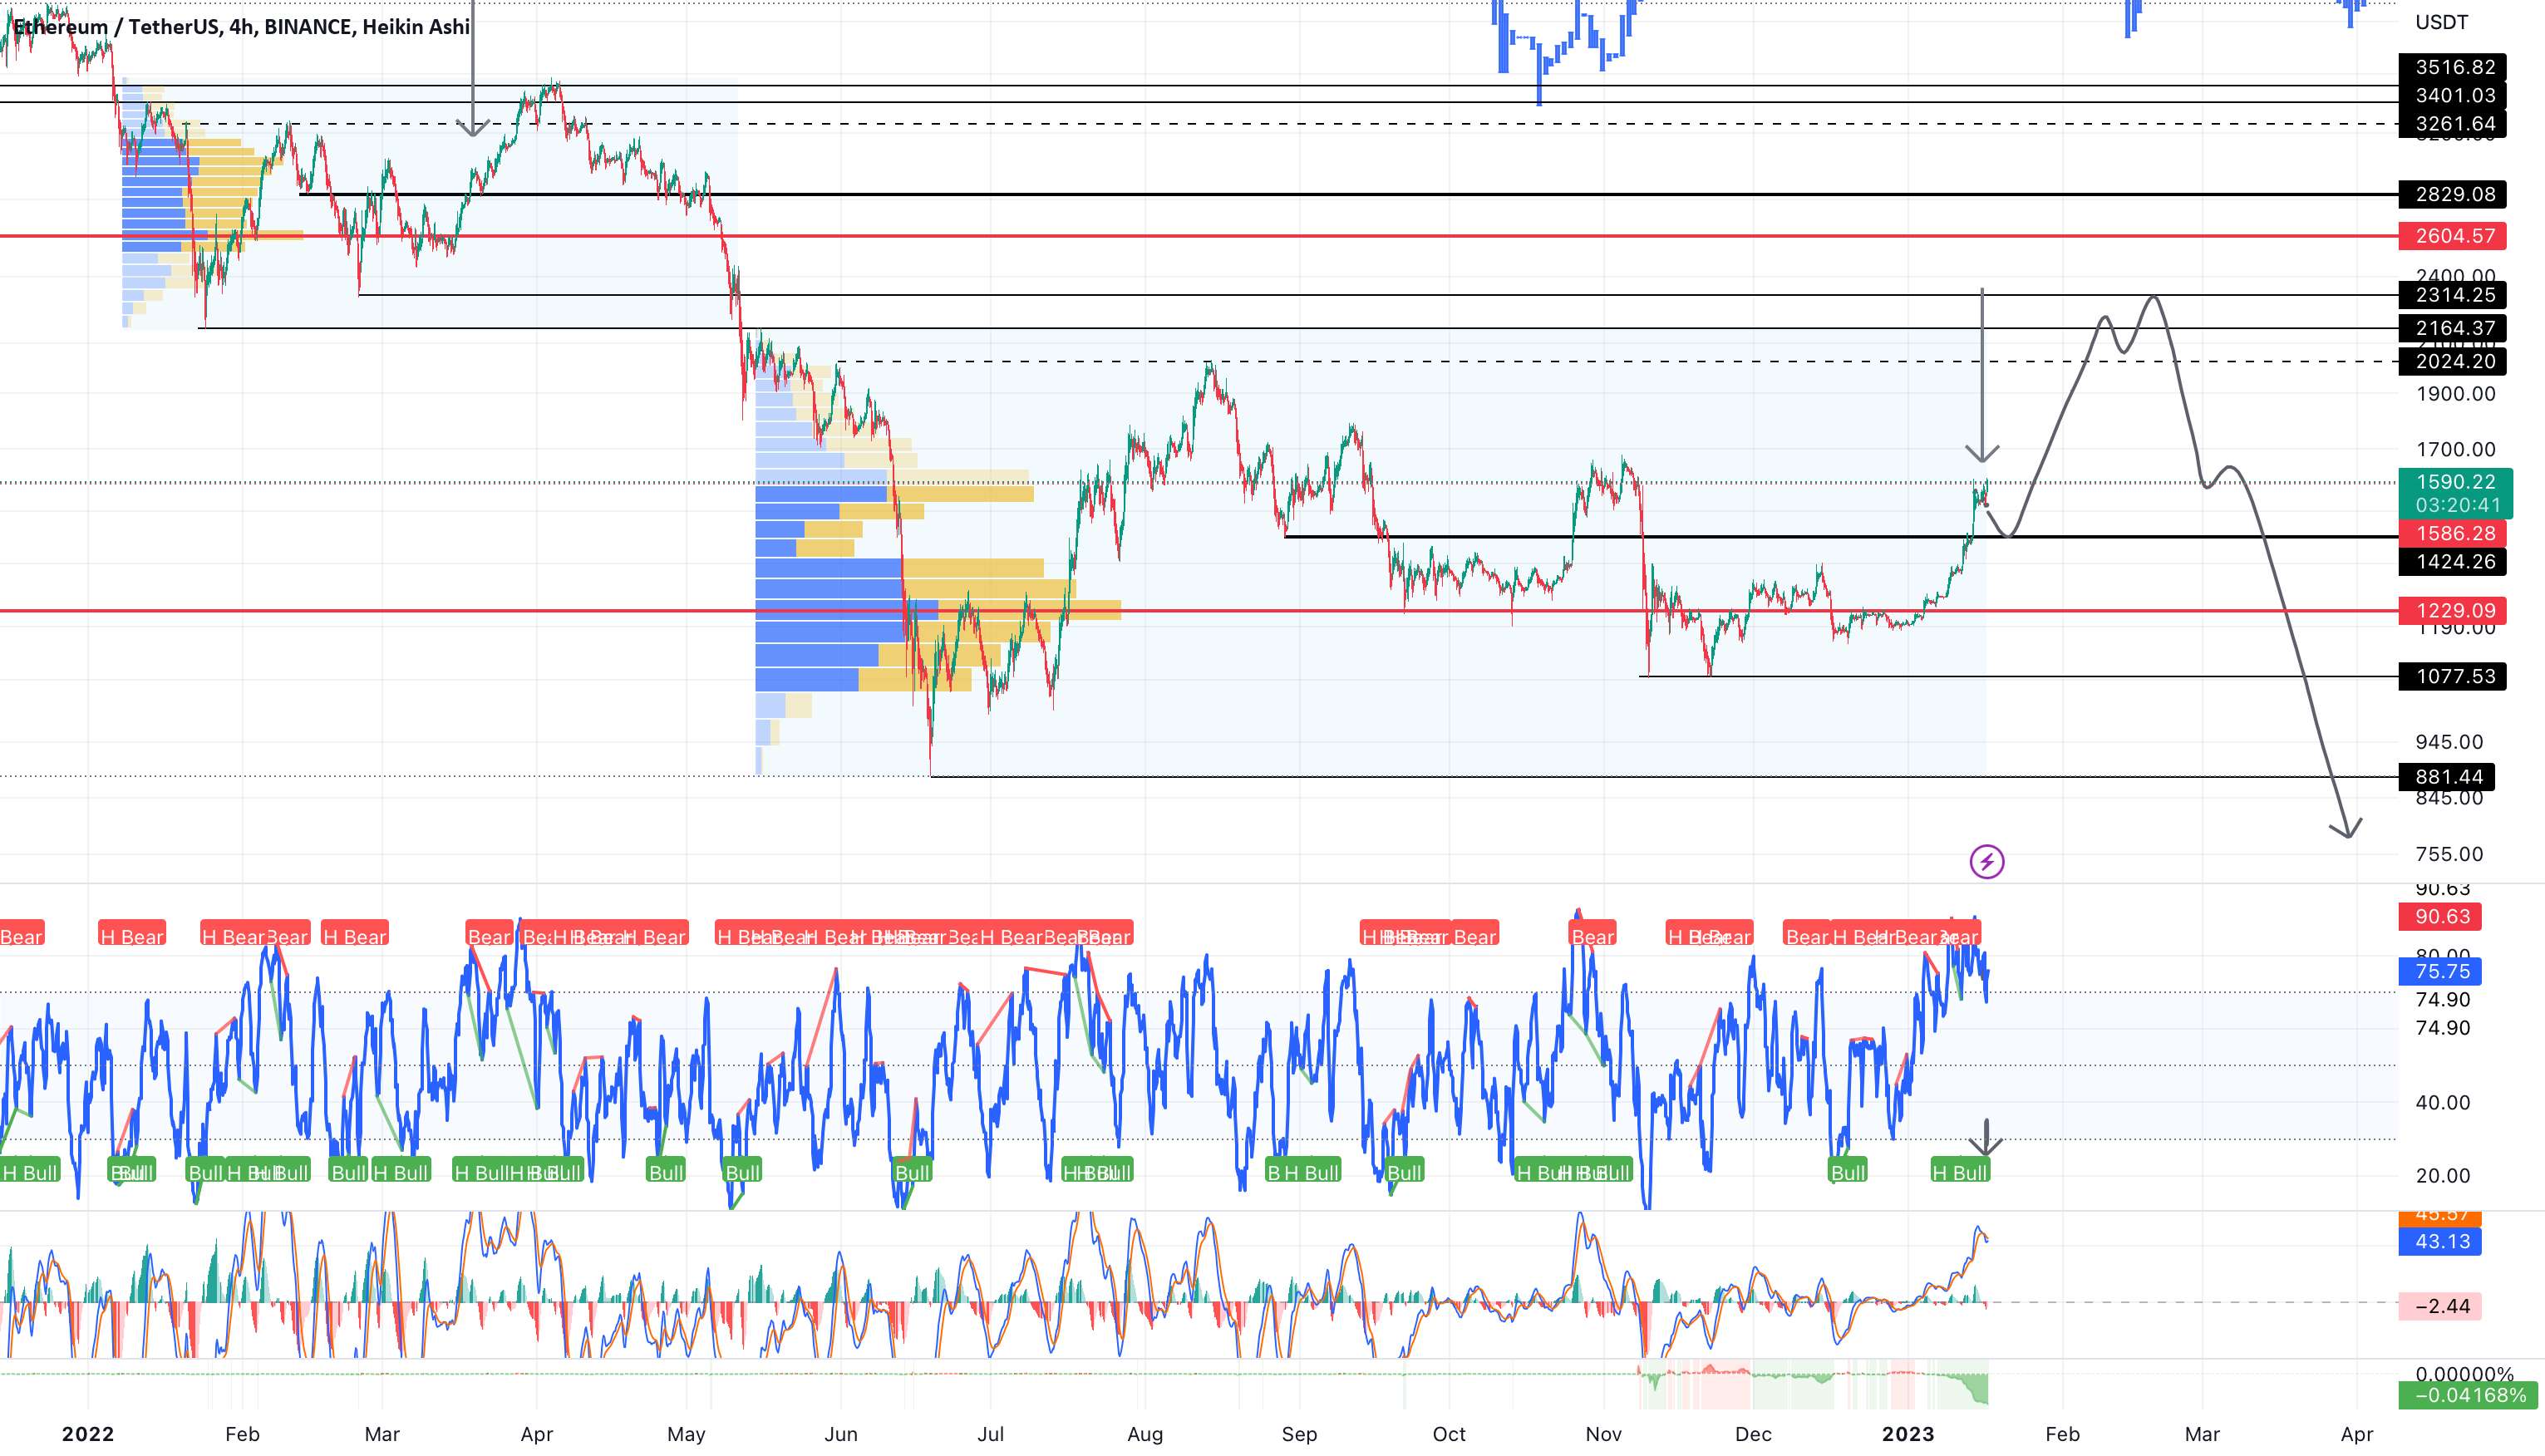Screen dimensions: 2545x1456
Task: Select the 1424.26 price label
Action: click(2452, 561)
